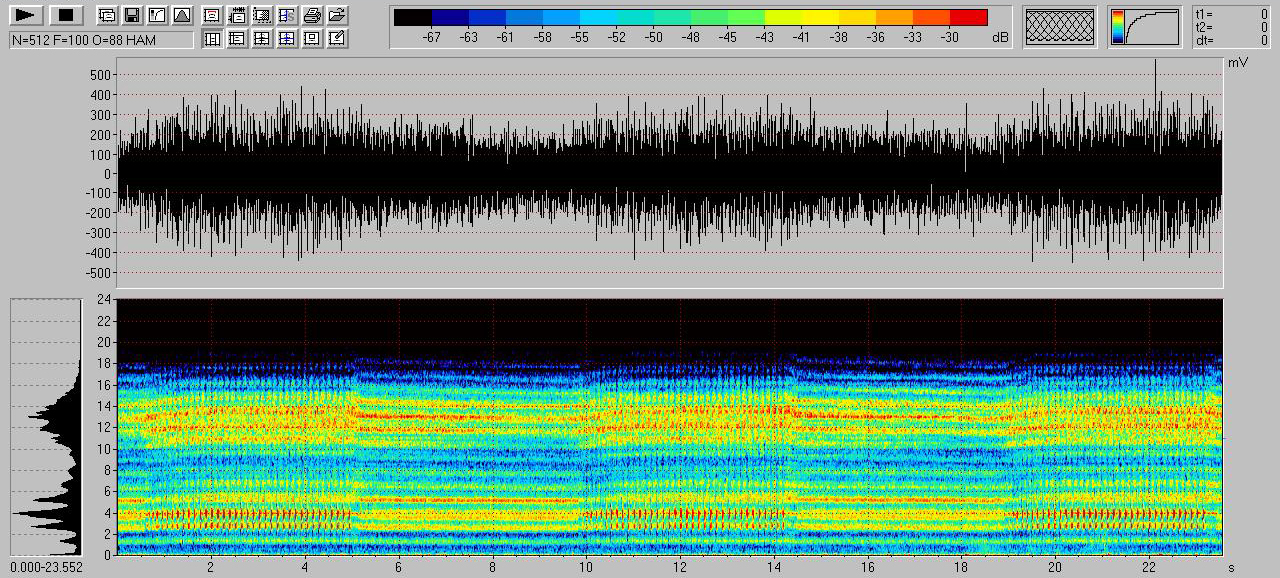Click the overlapping windows copy icon
The image size is (1280, 578).
(x=106, y=15)
